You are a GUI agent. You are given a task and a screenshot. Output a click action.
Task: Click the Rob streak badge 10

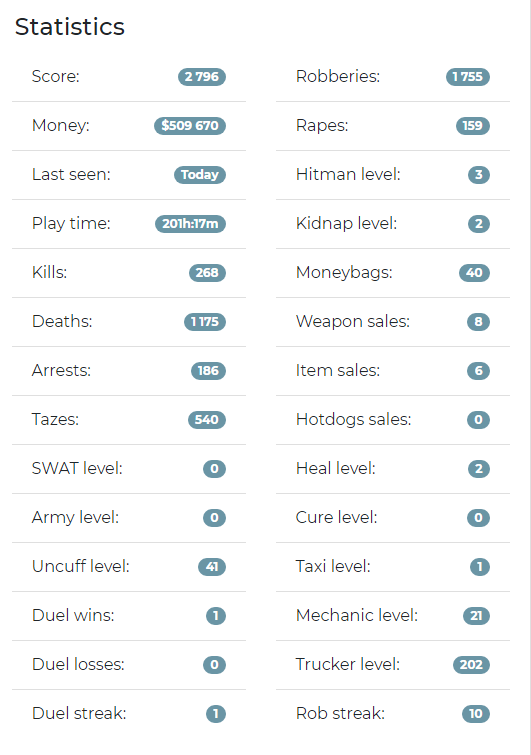(476, 714)
